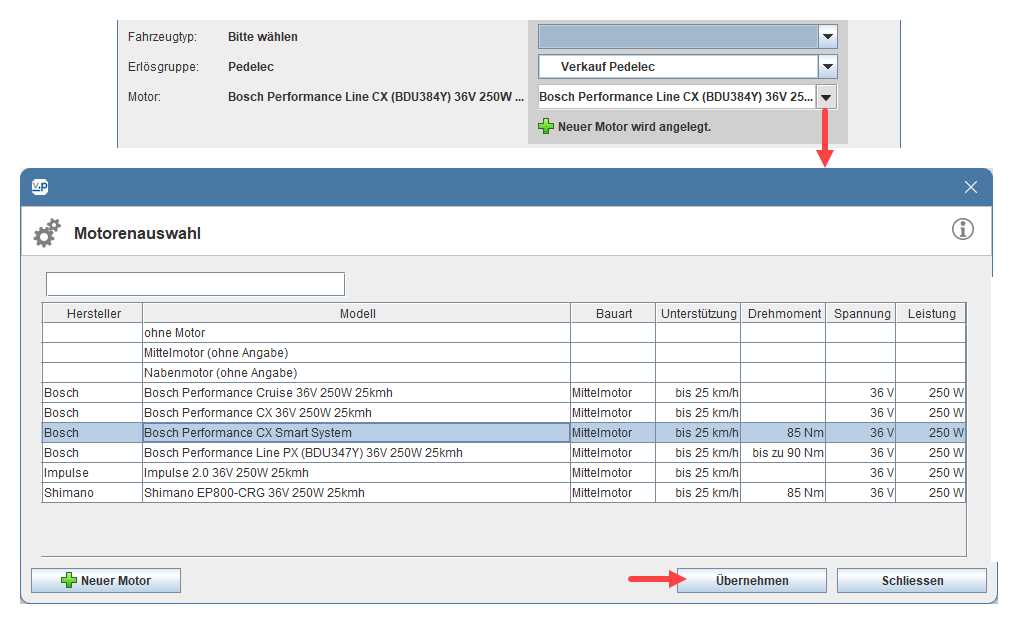The width and height of the screenshot is (1018, 624).
Task: Select Bosch Performance CX 36V 250W 25kmh
Action: pyautogui.click(x=504, y=413)
